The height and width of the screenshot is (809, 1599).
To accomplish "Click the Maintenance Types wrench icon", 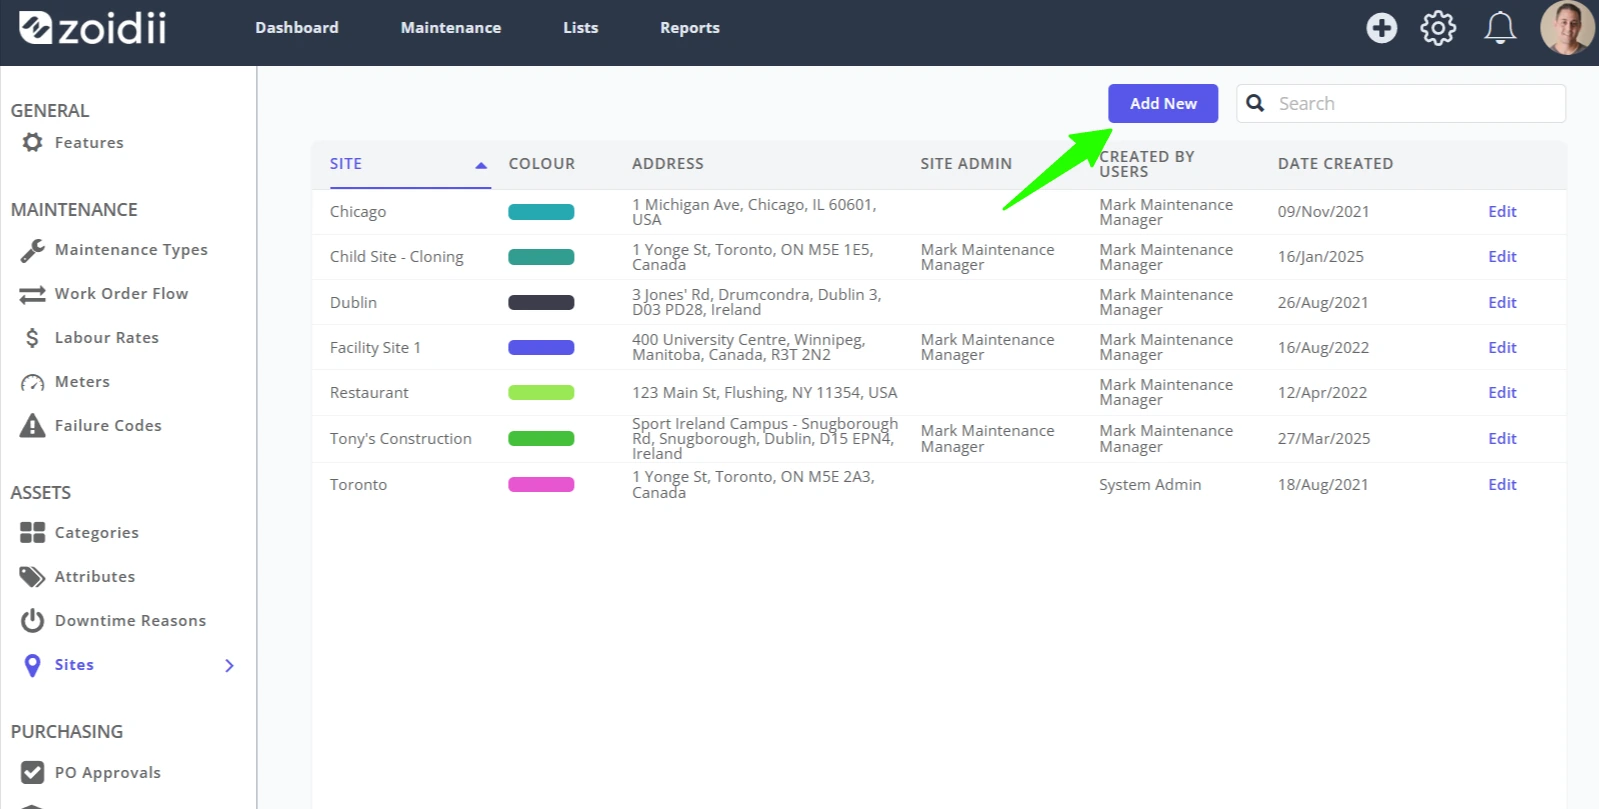I will 32,250.
